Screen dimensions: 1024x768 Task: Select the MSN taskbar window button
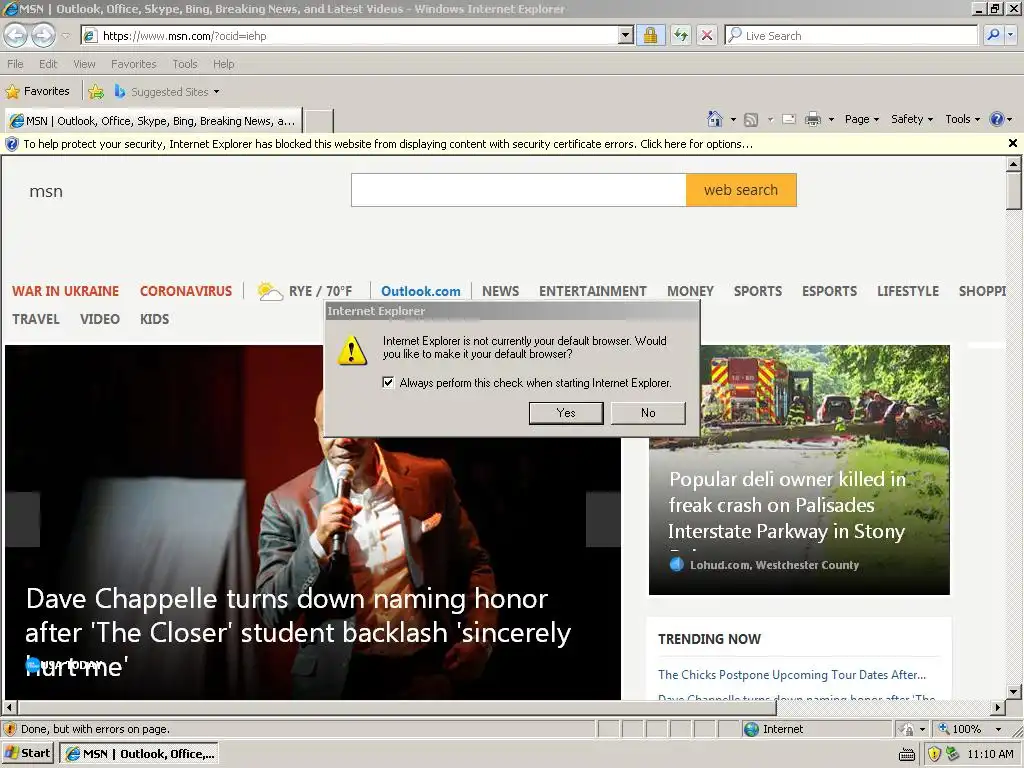point(139,754)
